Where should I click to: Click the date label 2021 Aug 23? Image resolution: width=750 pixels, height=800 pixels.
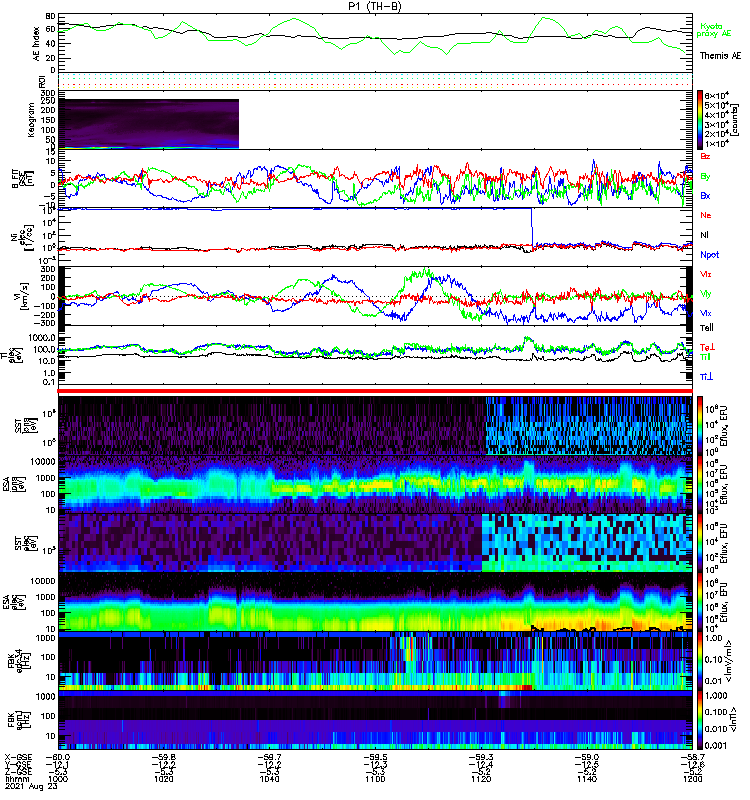pyautogui.click(x=31, y=786)
